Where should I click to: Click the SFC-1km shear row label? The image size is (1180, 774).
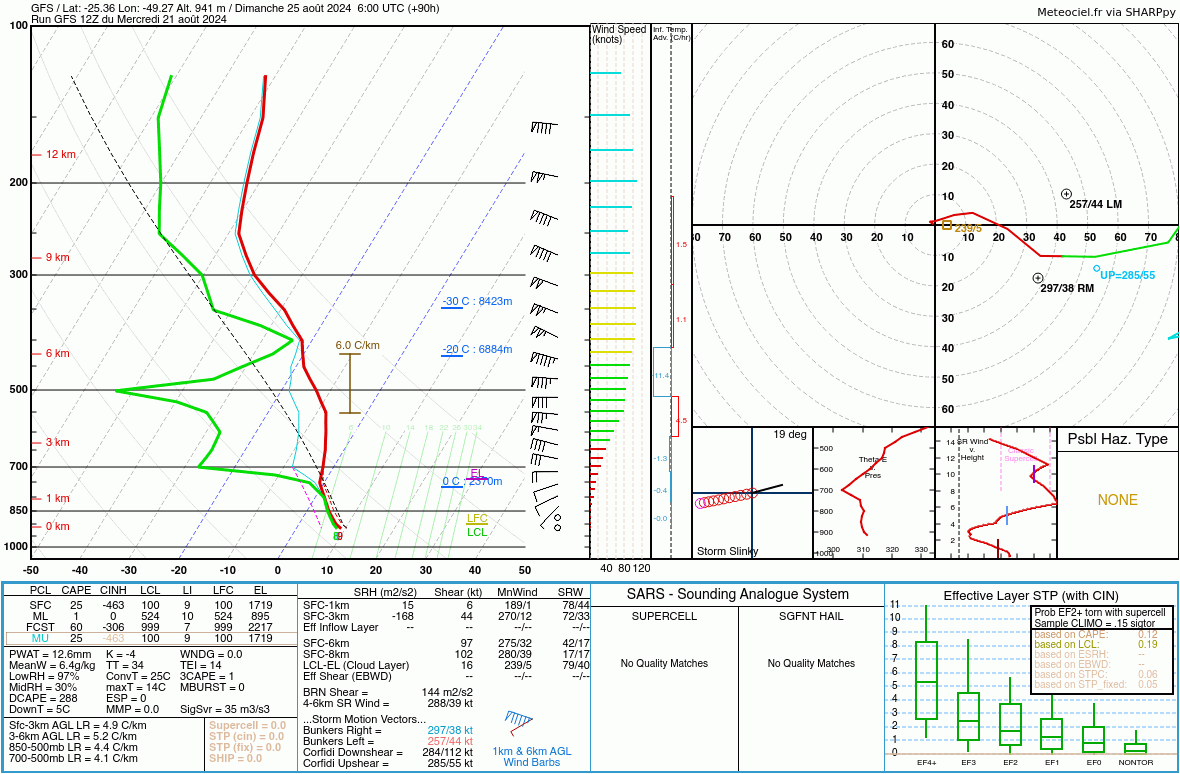(x=326, y=606)
